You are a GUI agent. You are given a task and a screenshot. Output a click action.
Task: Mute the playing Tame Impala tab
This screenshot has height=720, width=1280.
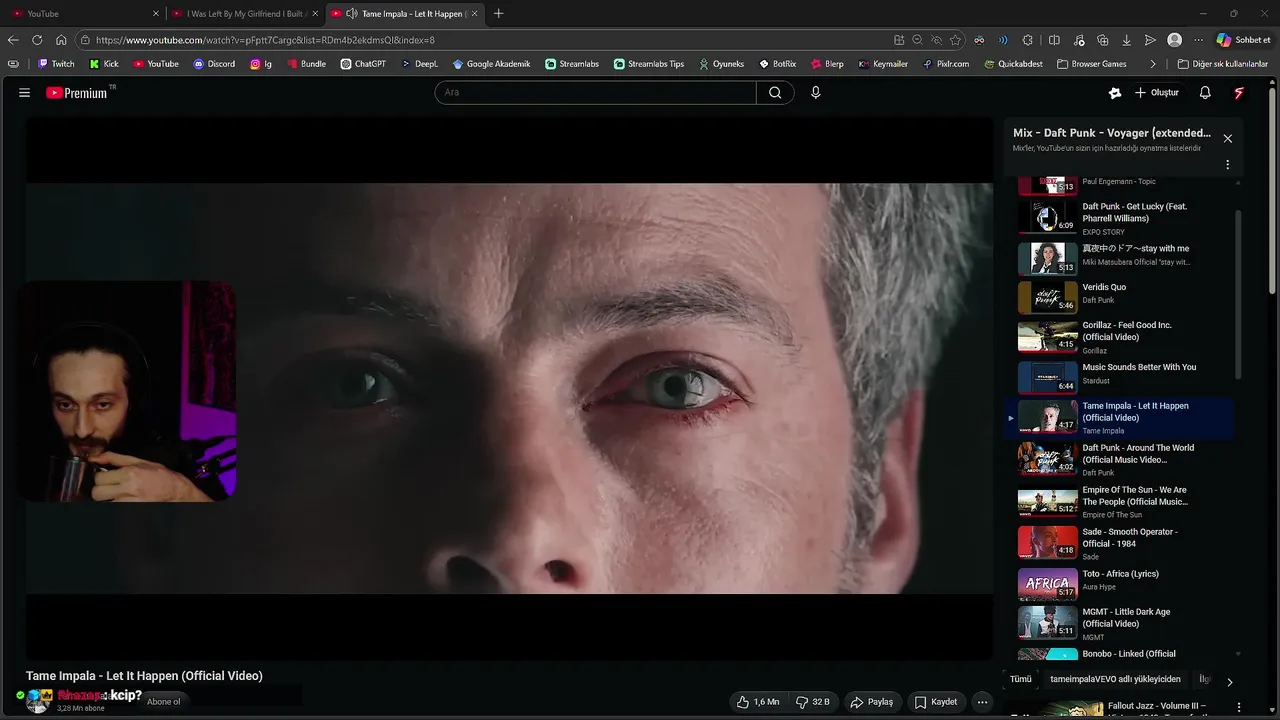[x=352, y=14]
